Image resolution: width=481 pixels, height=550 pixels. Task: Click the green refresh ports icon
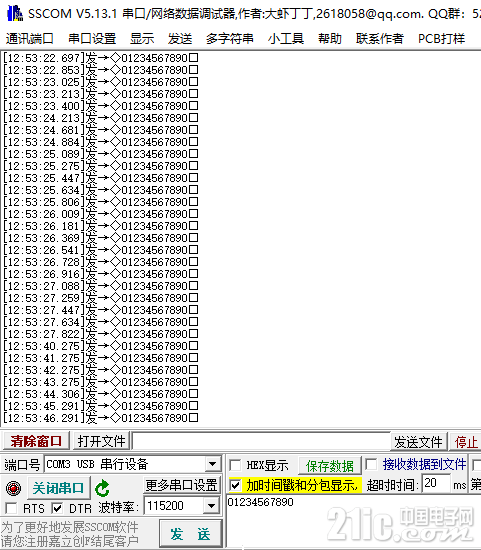[x=102, y=488]
